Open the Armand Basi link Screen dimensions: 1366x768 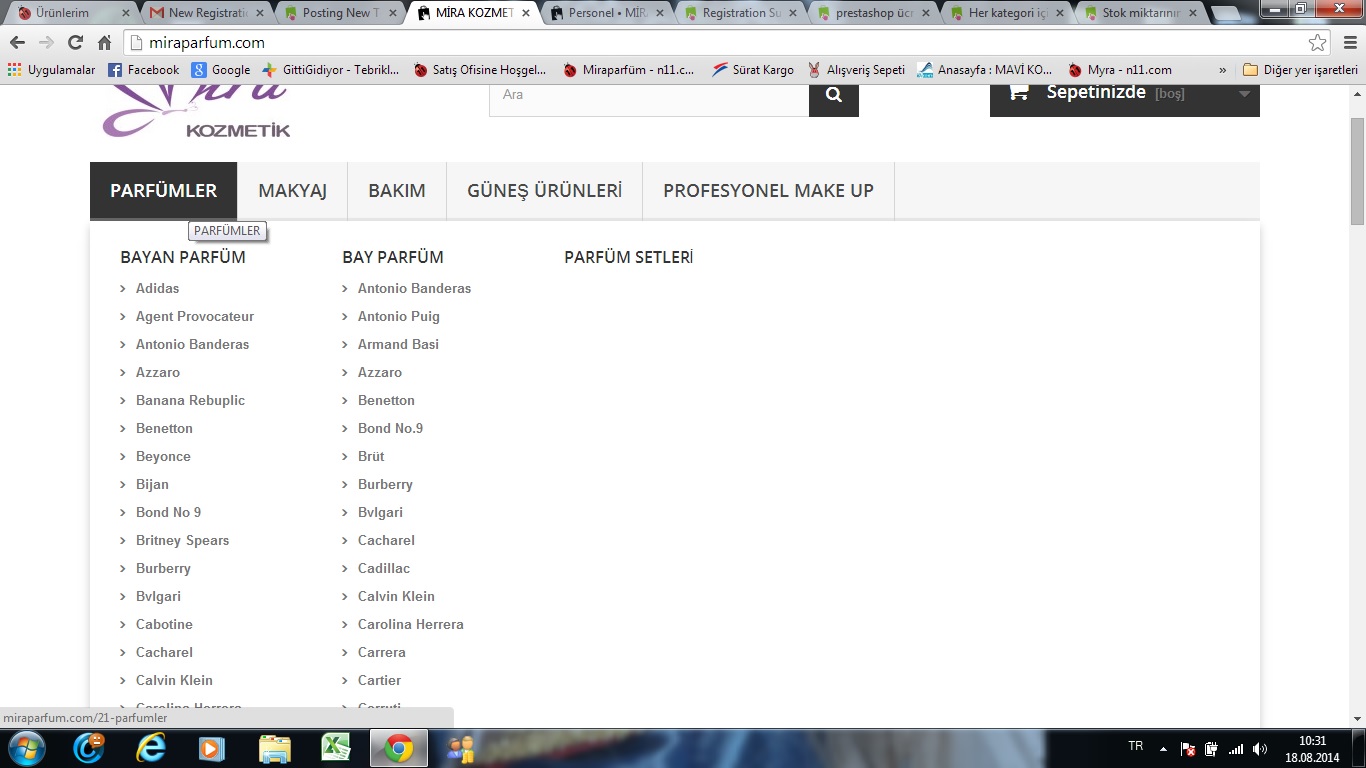click(x=398, y=344)
